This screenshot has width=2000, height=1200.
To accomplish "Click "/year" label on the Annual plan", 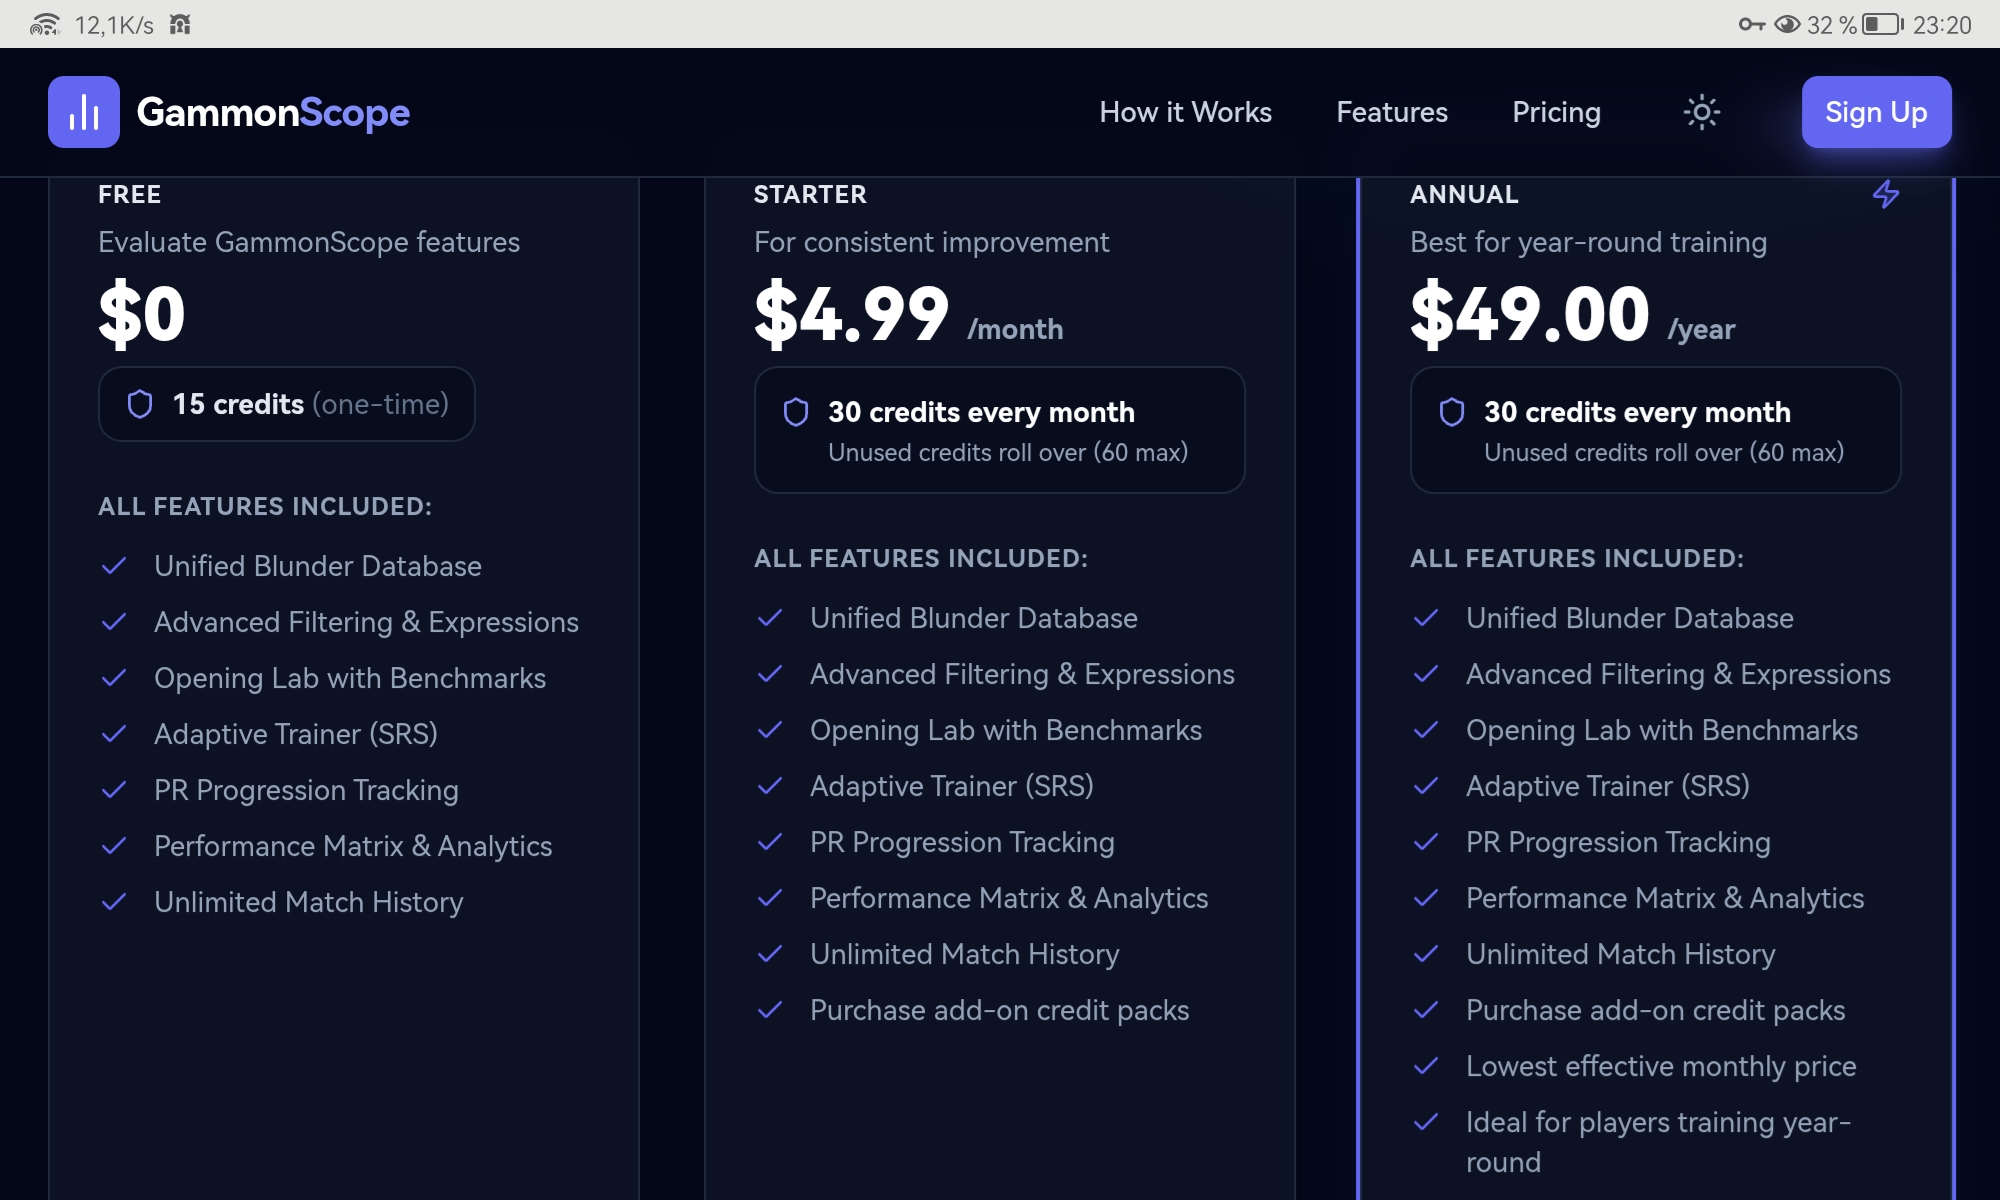I will coord(1701,329).
